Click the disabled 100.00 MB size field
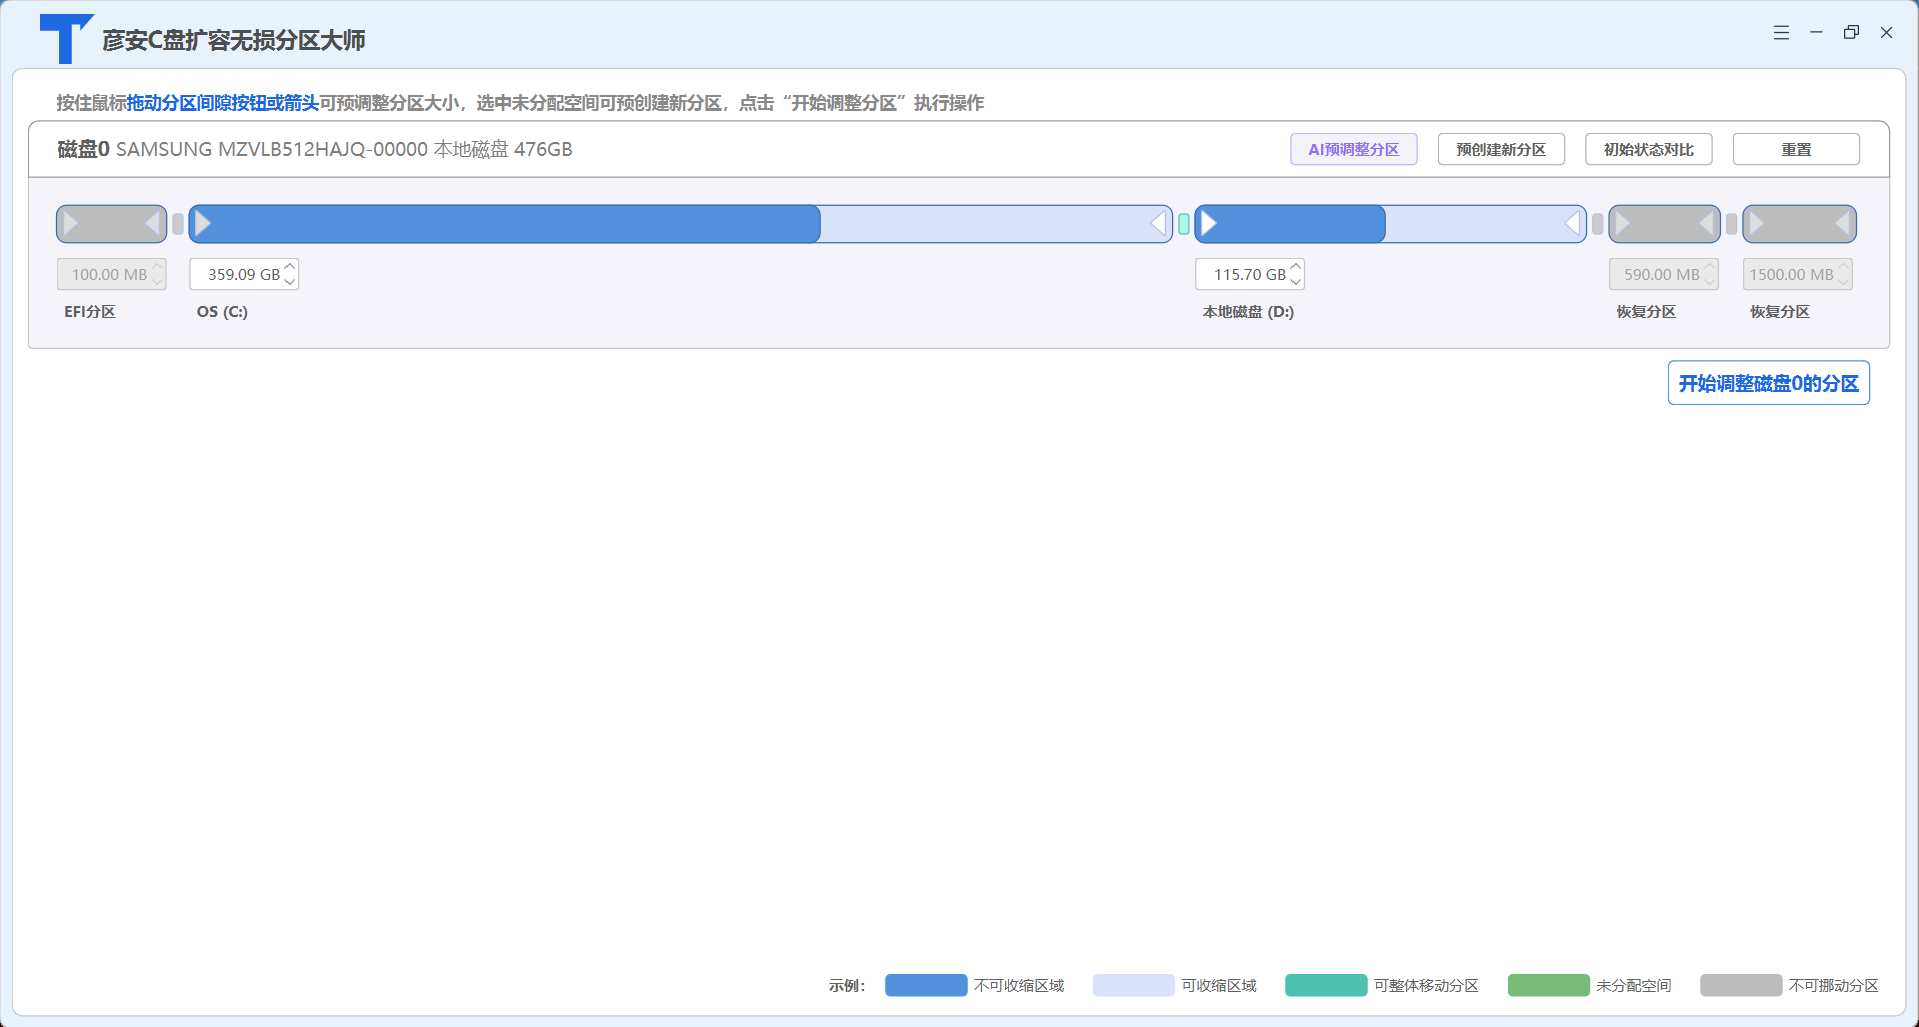This screenshot has width=1919, height=1027. pyautogui.click(x=111, y=274)
